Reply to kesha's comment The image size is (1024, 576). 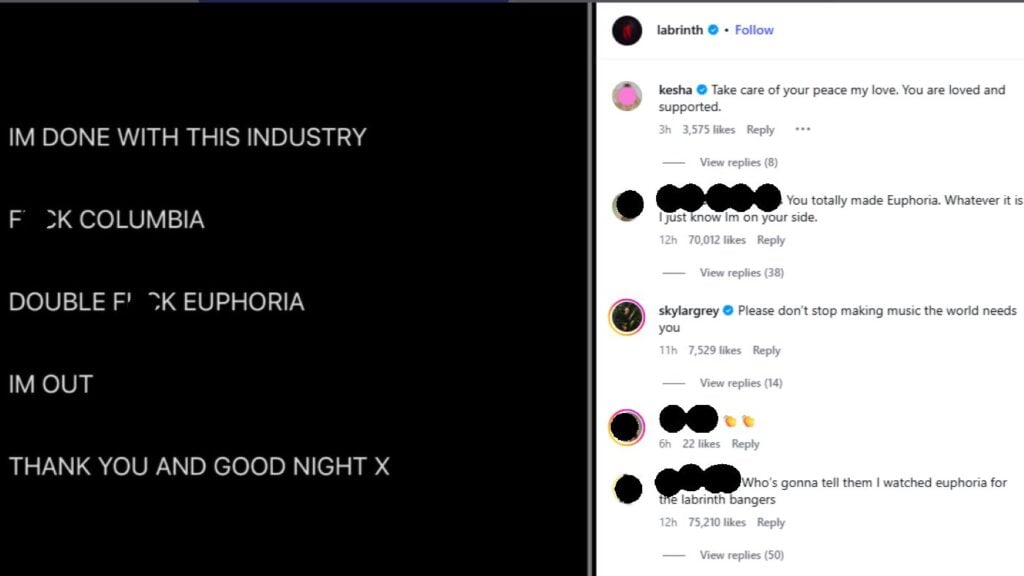[760, 130]
